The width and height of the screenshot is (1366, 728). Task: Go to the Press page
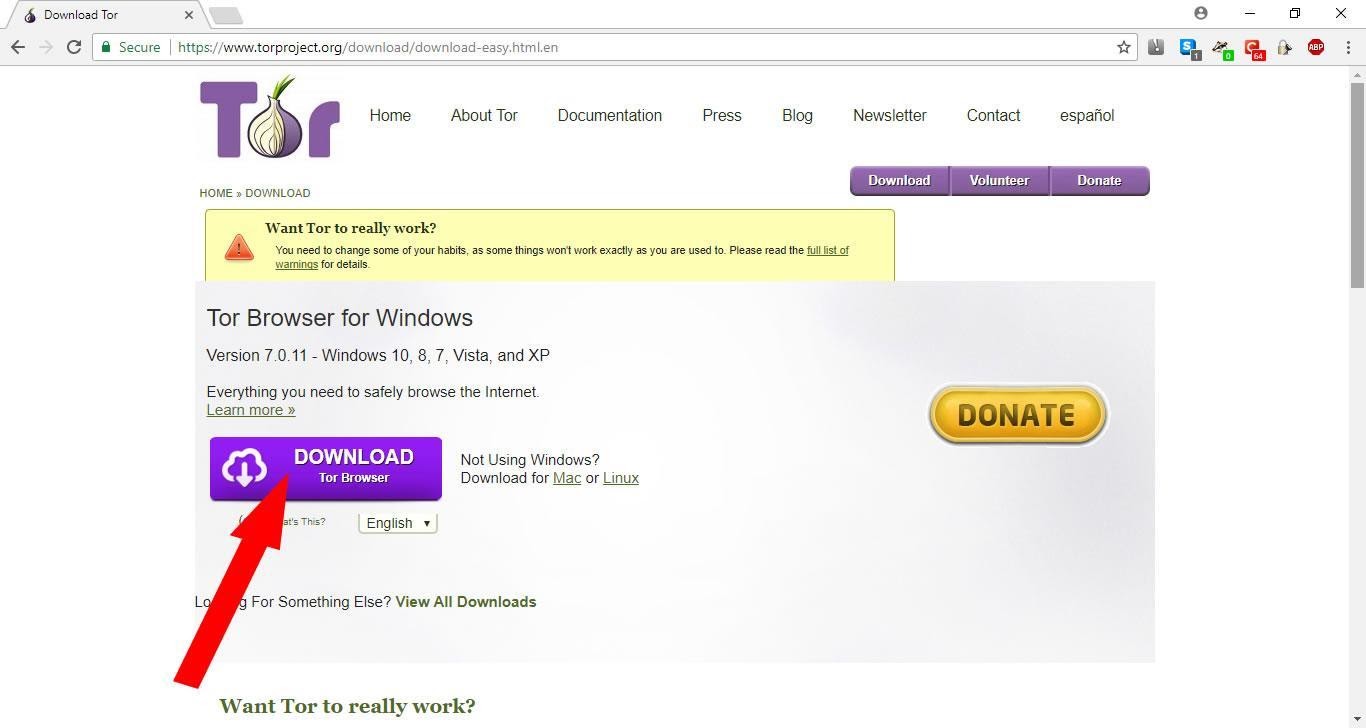coord(722,116)
